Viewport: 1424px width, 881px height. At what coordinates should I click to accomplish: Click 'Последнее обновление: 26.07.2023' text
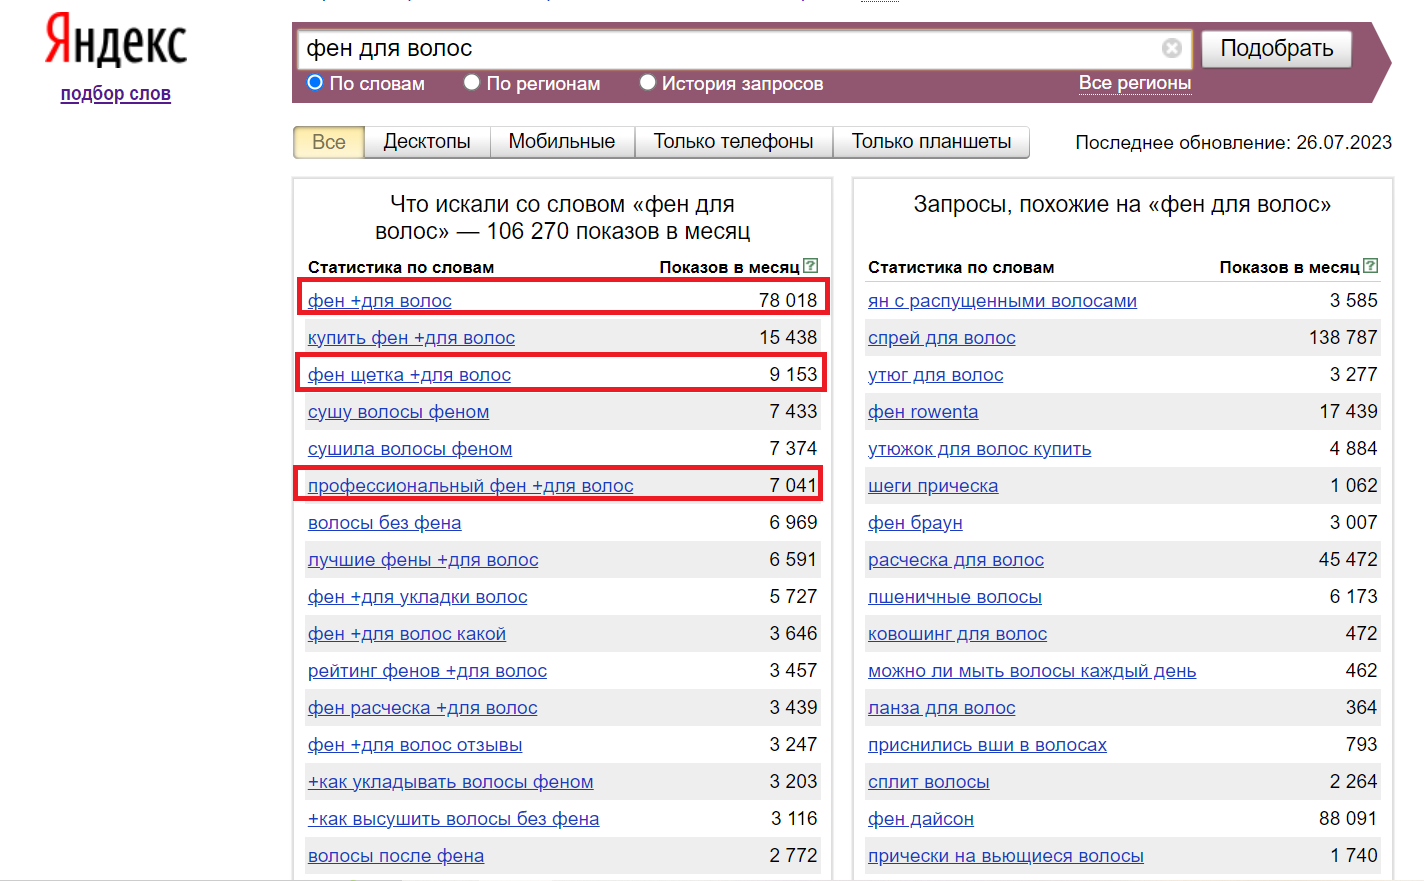pos(1233,142)
